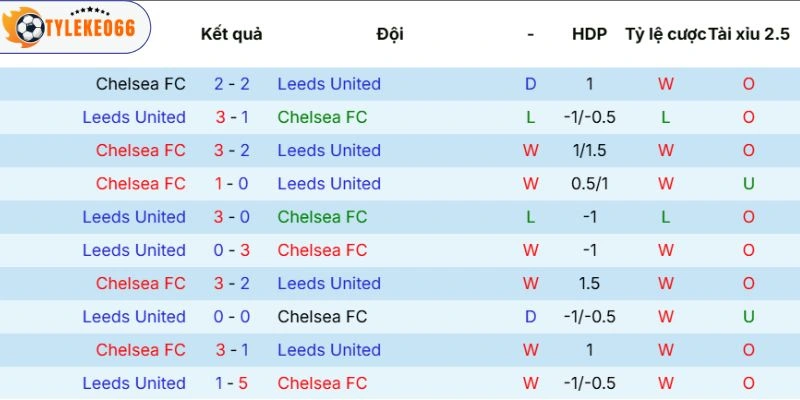Select the "Tài xỉu 2.5" column header
Viewport: 800px width, 400px height.
pyautogui.click(x=749, y=34)
